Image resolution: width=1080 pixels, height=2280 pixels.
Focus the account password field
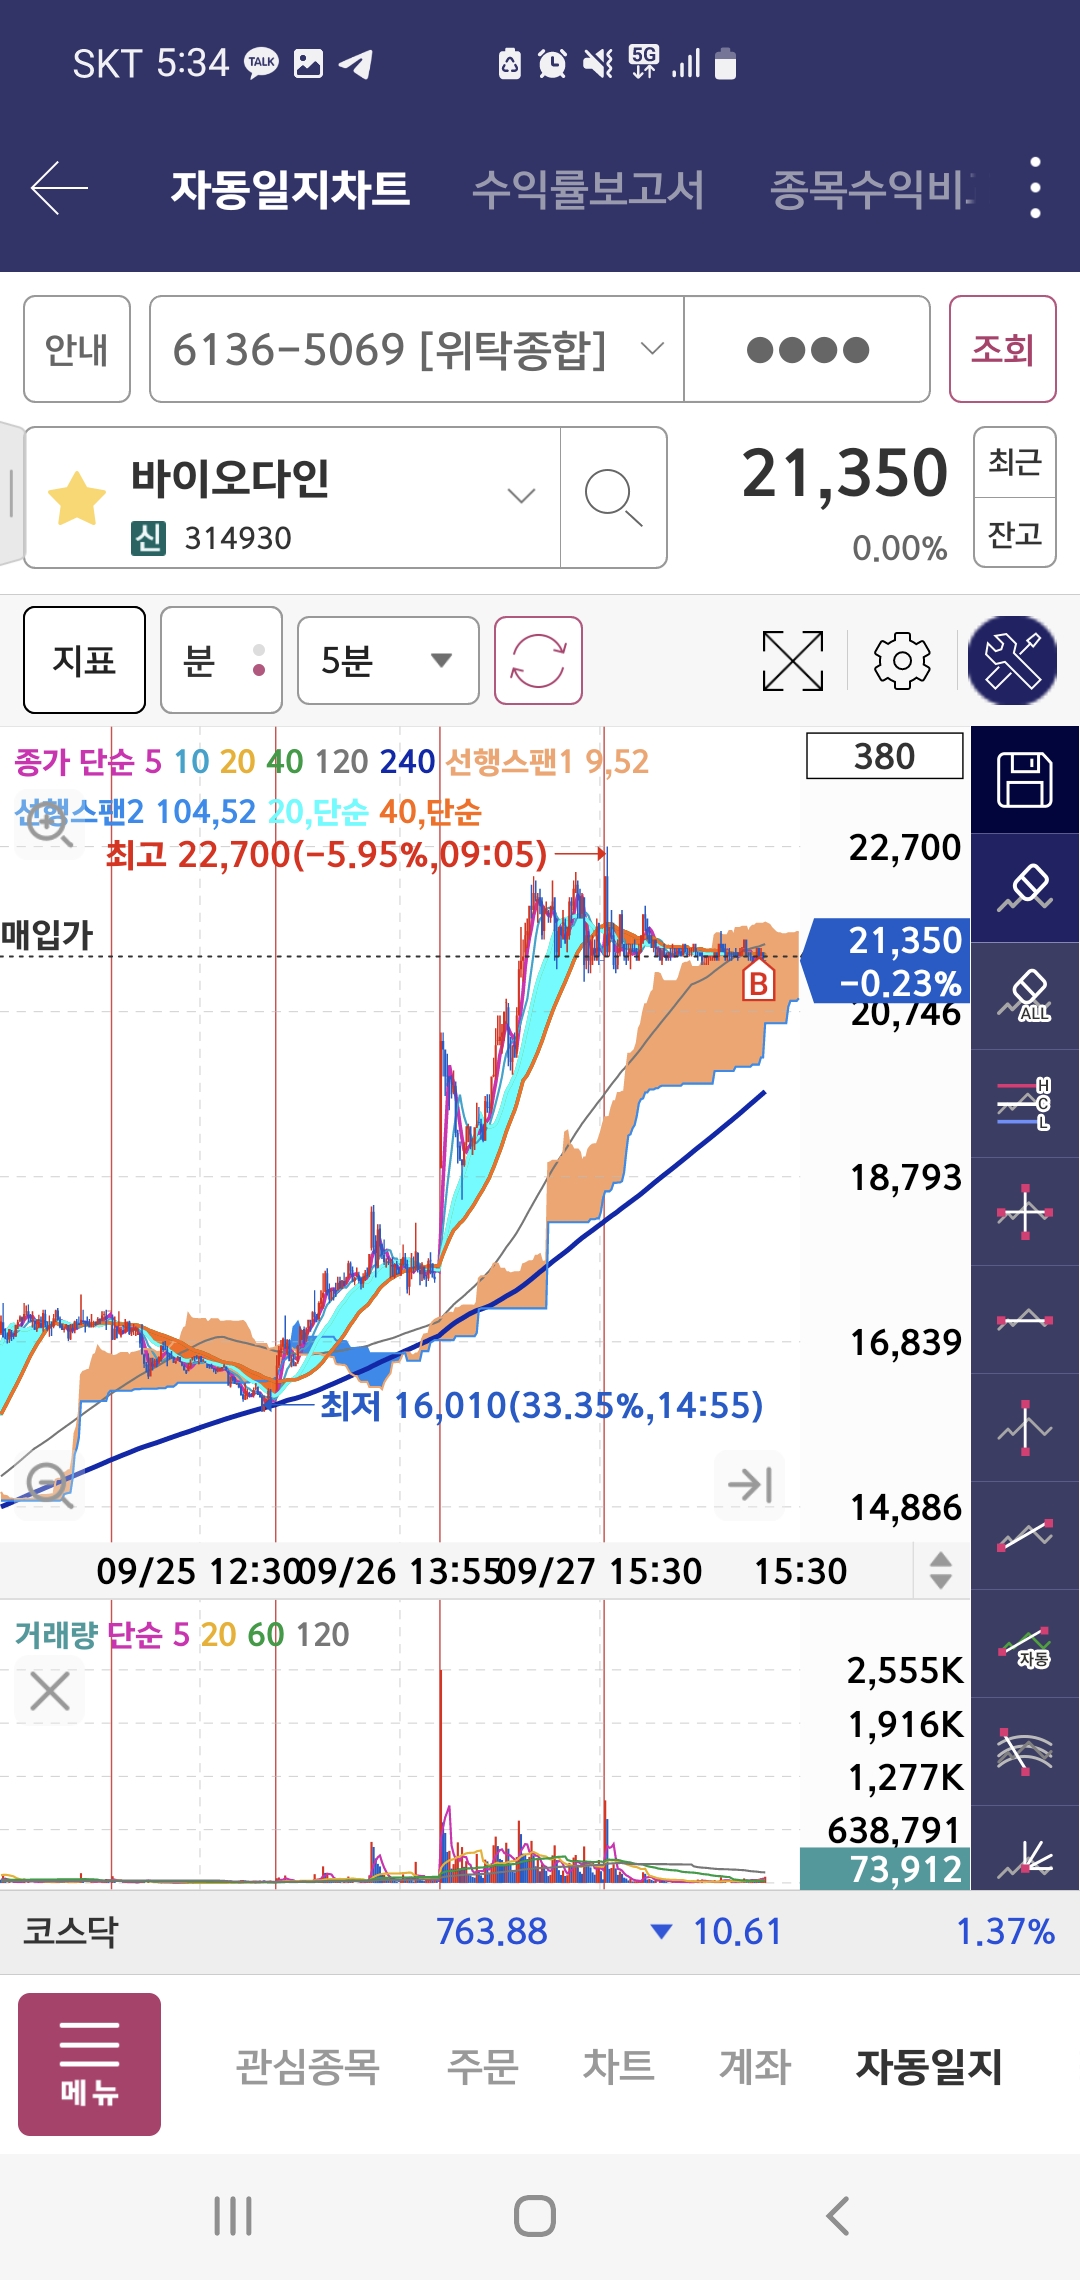coord(807,349)
